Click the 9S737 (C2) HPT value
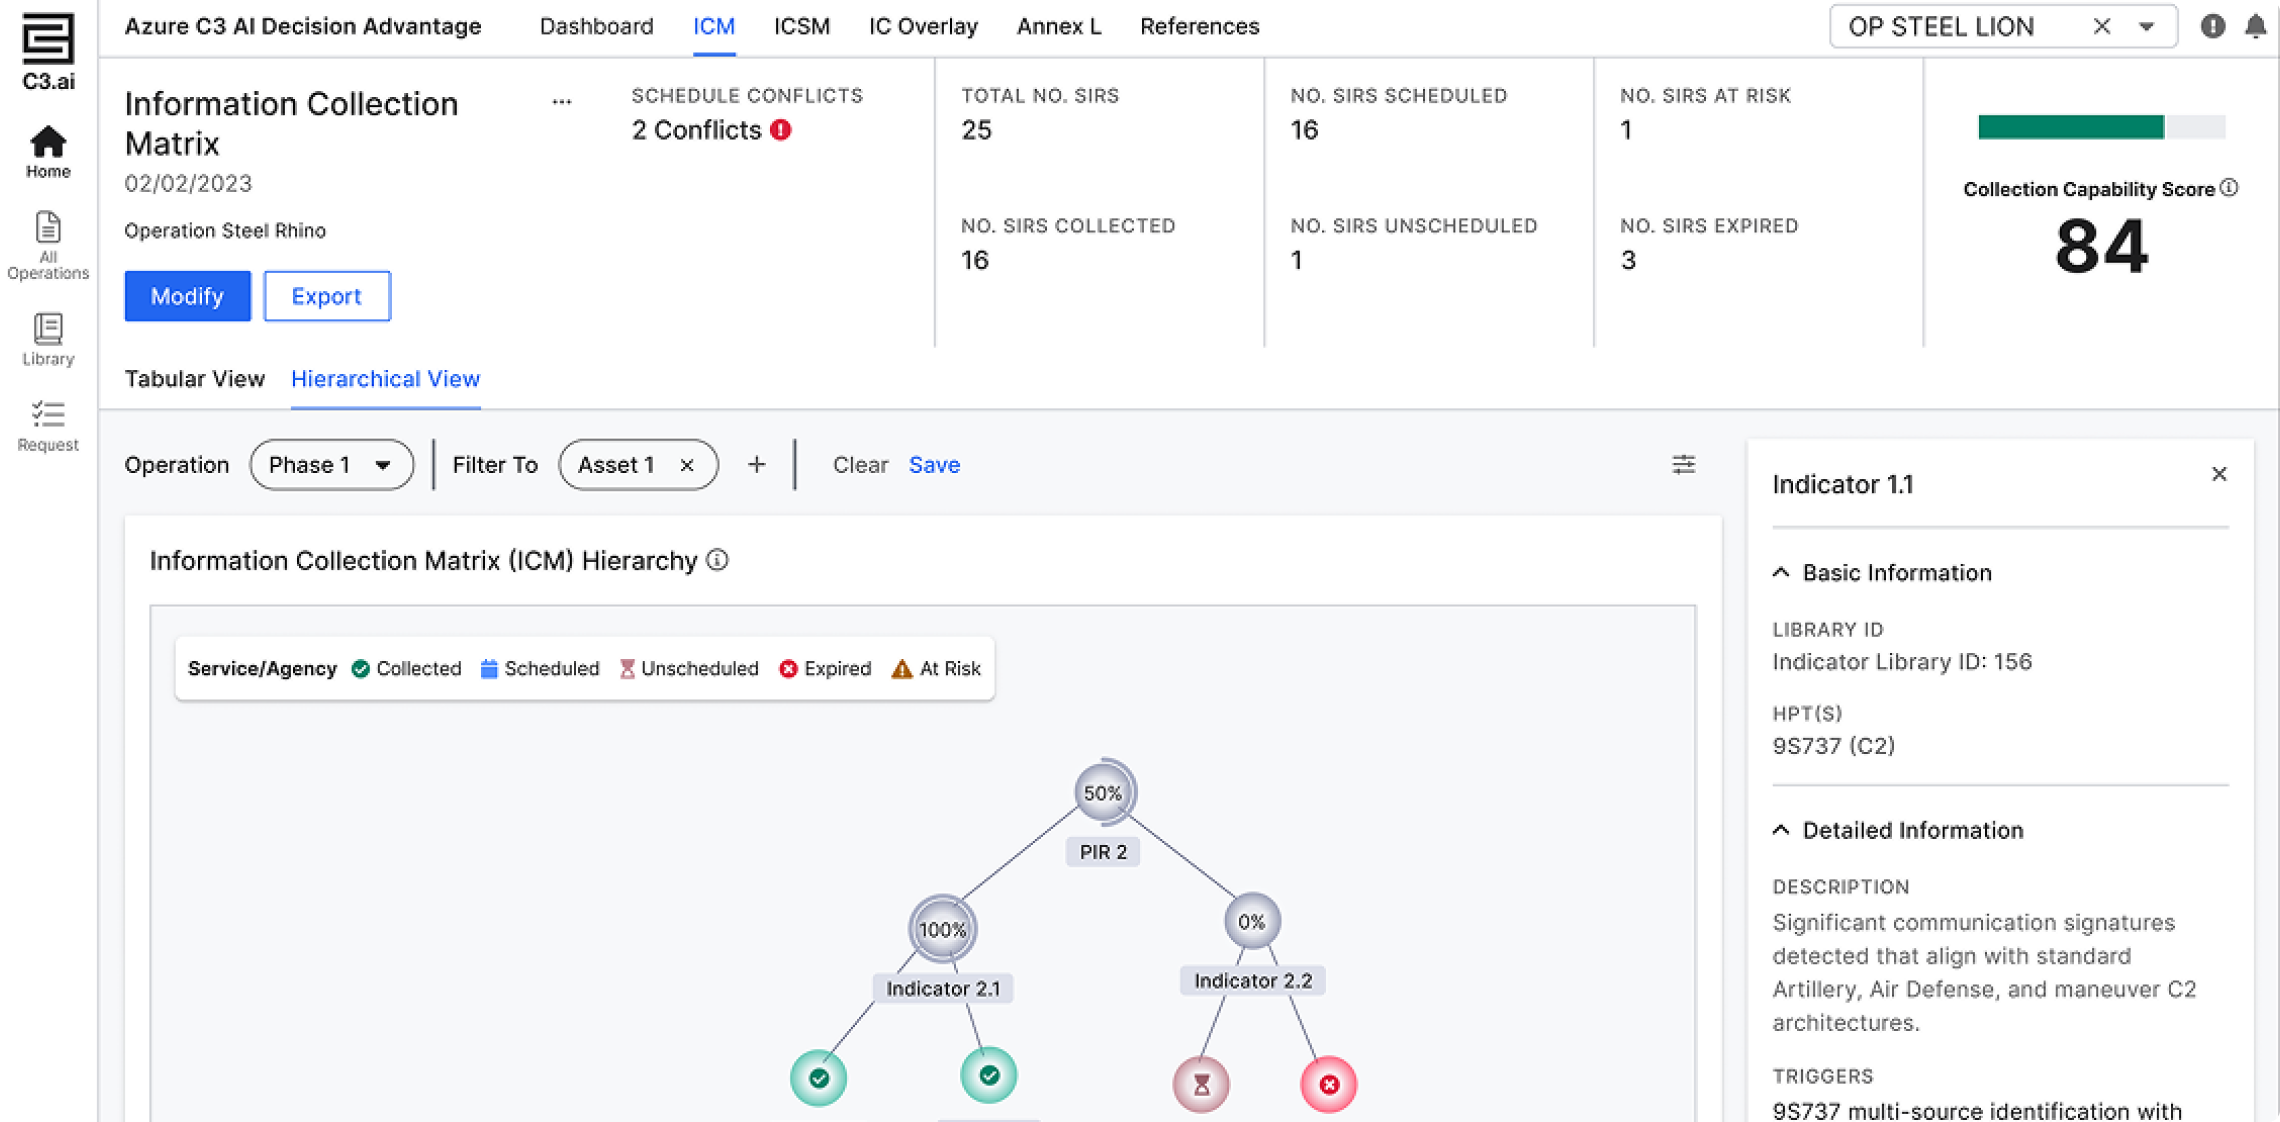2280x1122 pixels. click(x=1834, y=746)
